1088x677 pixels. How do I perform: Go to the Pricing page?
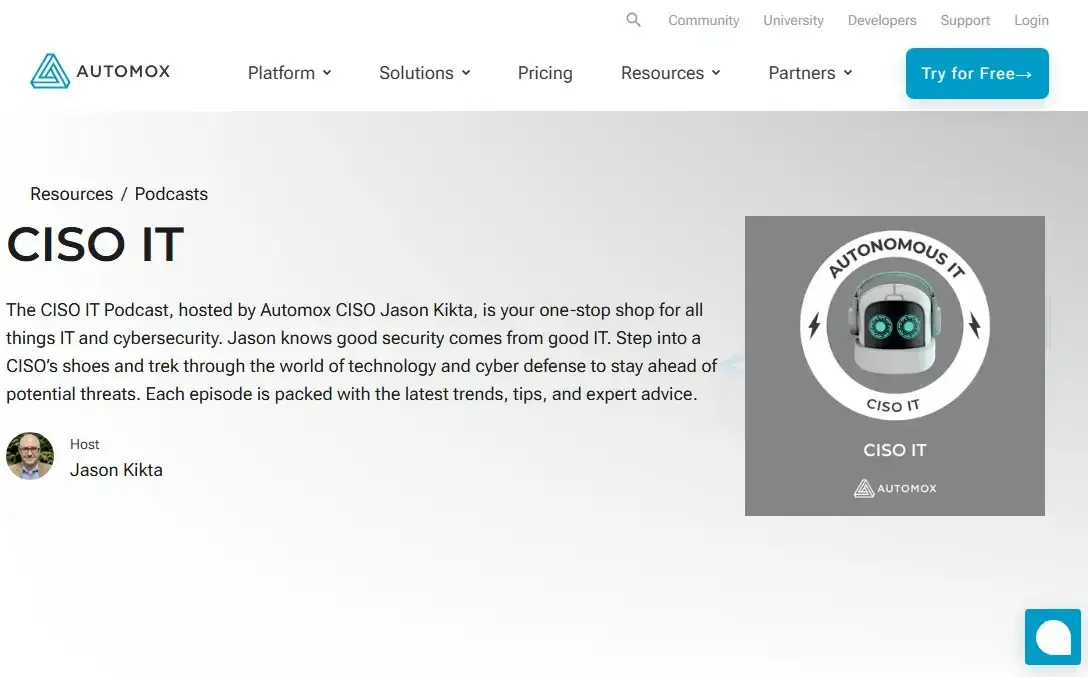tap(545, 73)
